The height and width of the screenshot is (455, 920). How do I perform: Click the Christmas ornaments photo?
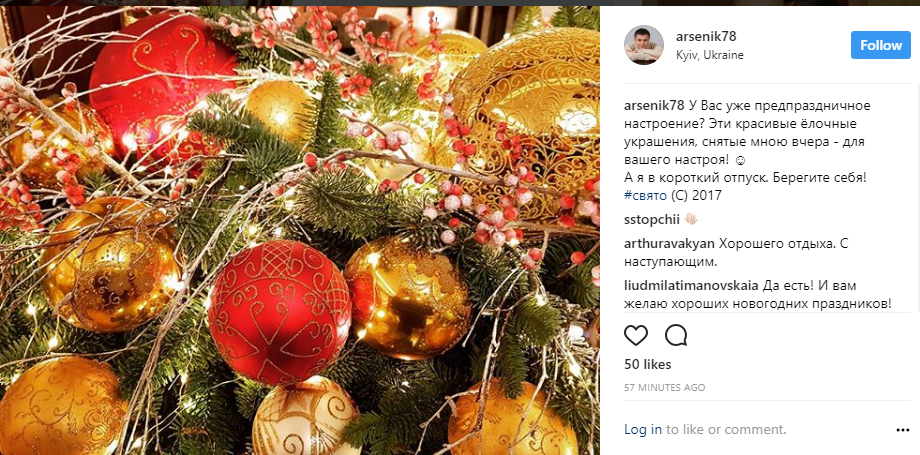point(300,230)
